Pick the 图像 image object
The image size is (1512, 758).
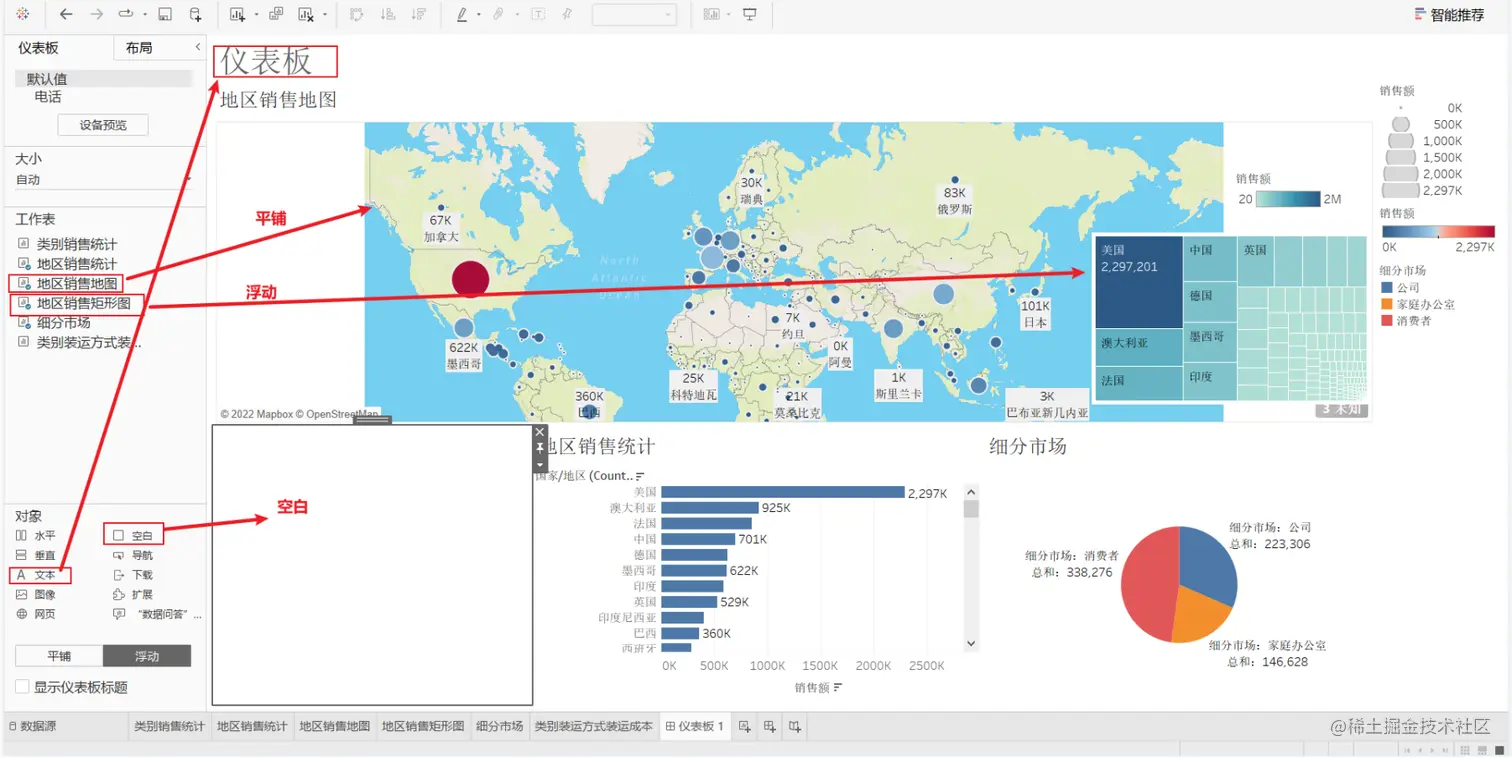click(x=37, y=594)
